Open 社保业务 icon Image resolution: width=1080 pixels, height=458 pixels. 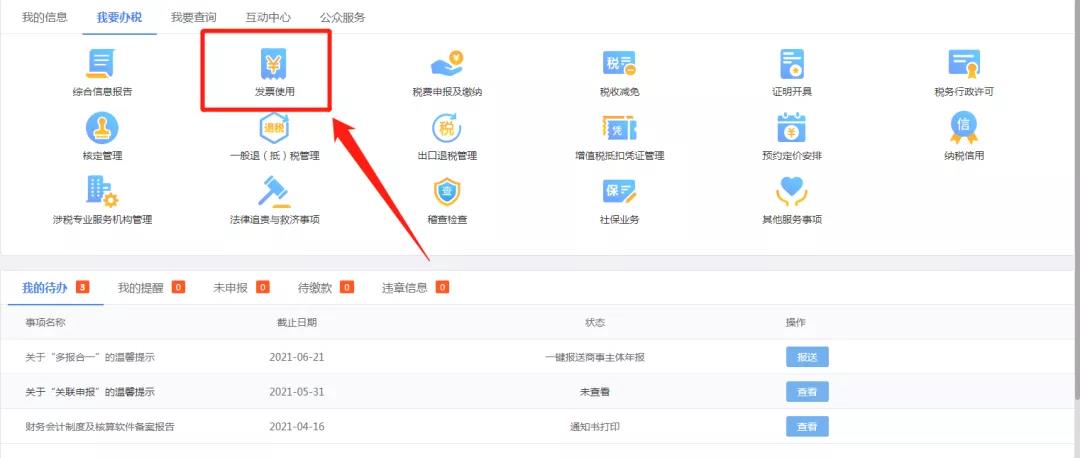tap(619, 193)
